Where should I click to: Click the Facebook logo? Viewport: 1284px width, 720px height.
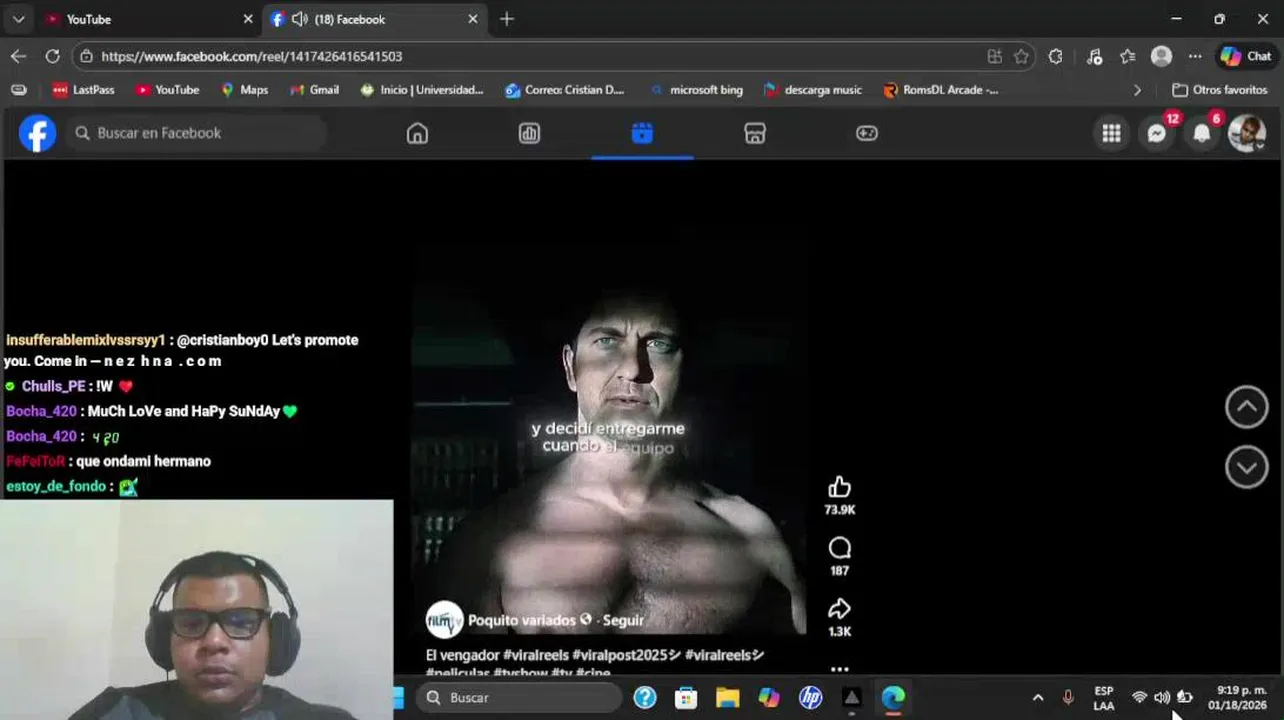tap(37, 133)
